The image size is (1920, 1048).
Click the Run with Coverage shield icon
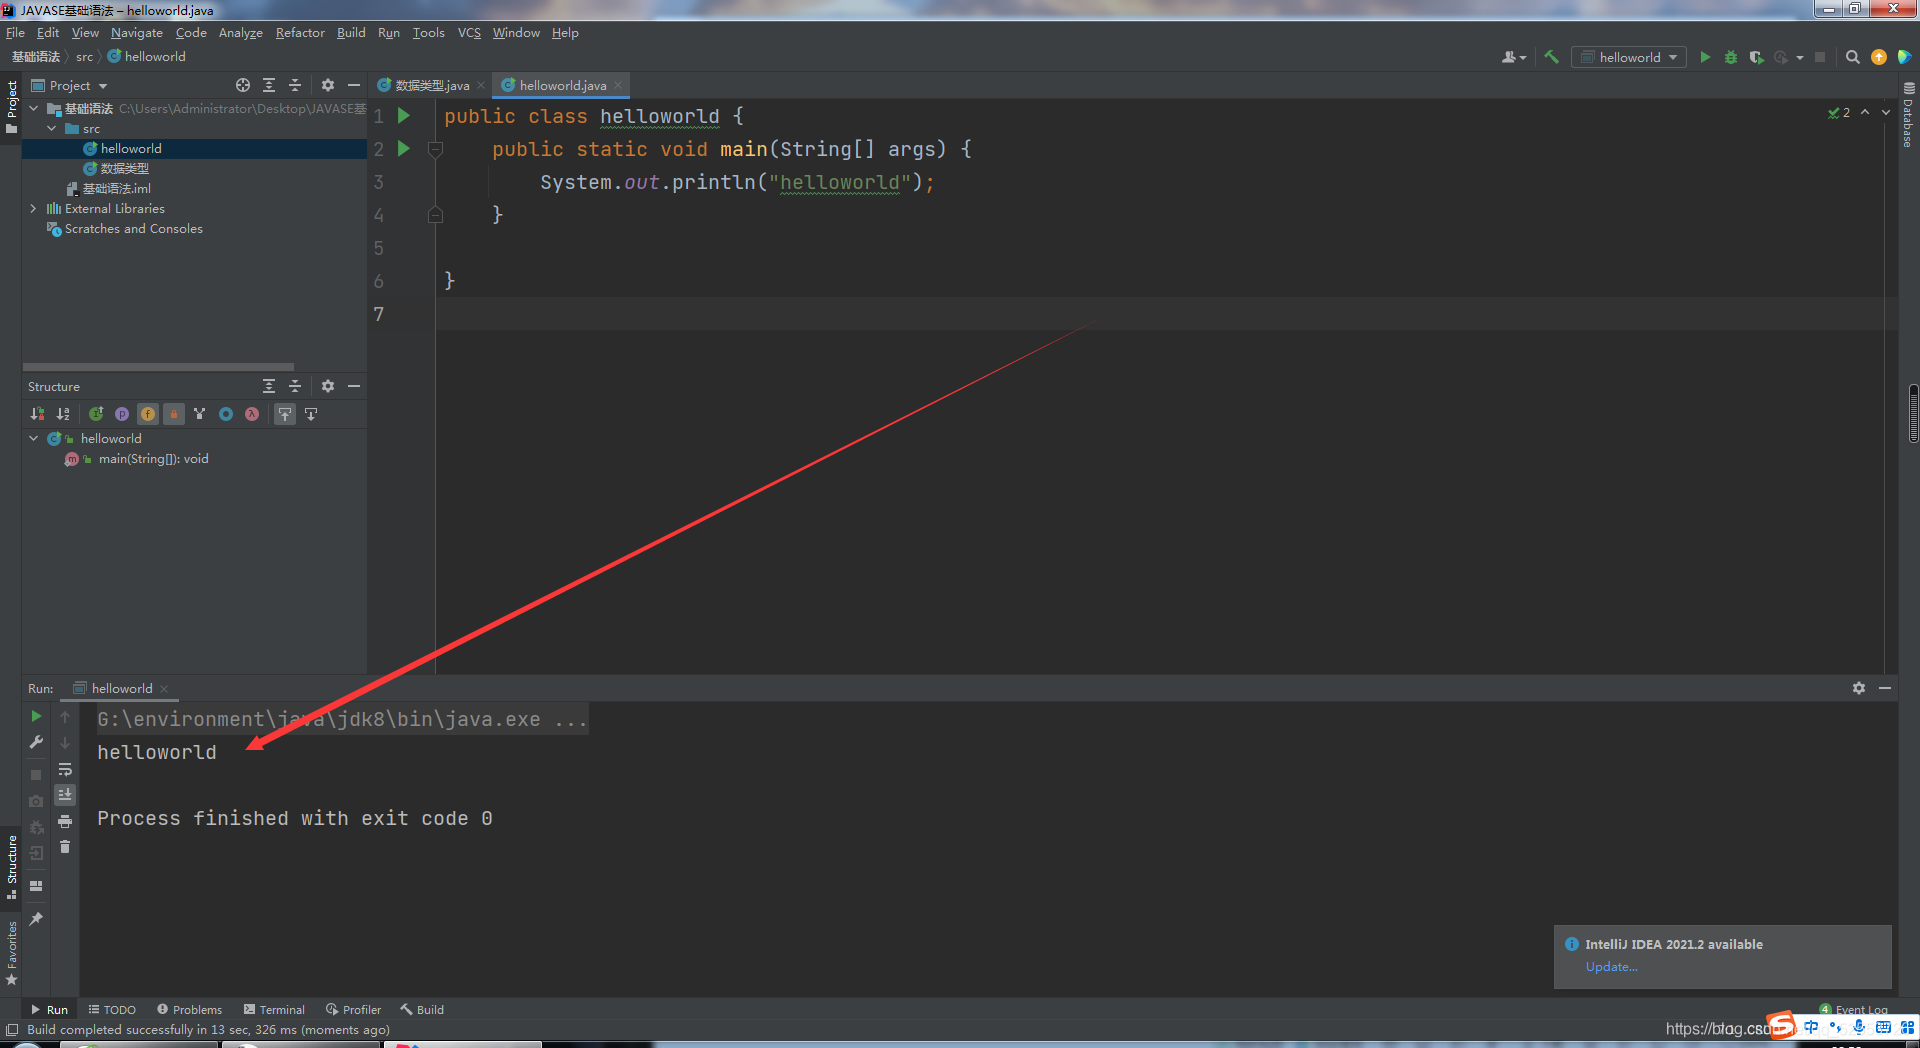point(1757,57)
